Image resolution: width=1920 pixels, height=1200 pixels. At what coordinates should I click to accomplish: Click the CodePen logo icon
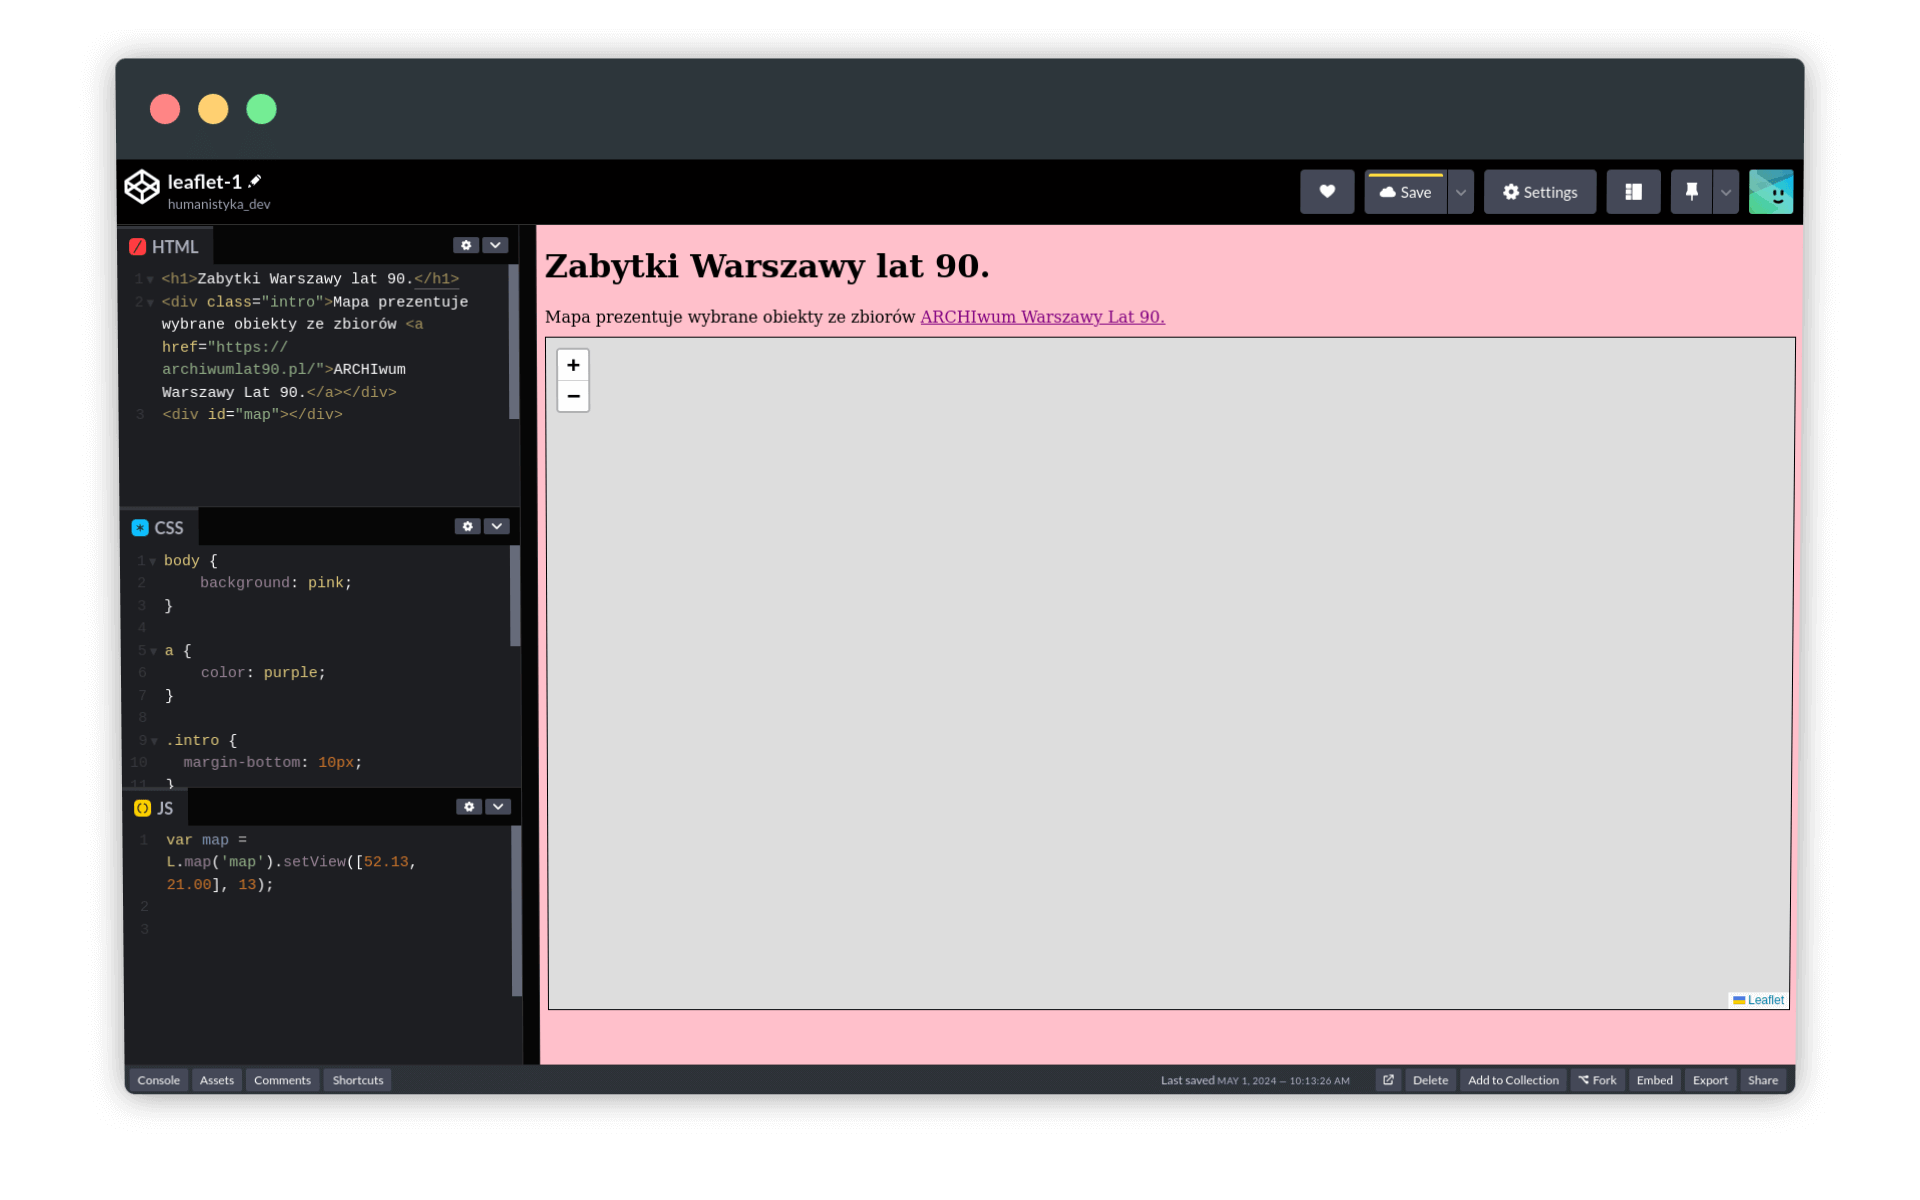click(x=142, y=187)
